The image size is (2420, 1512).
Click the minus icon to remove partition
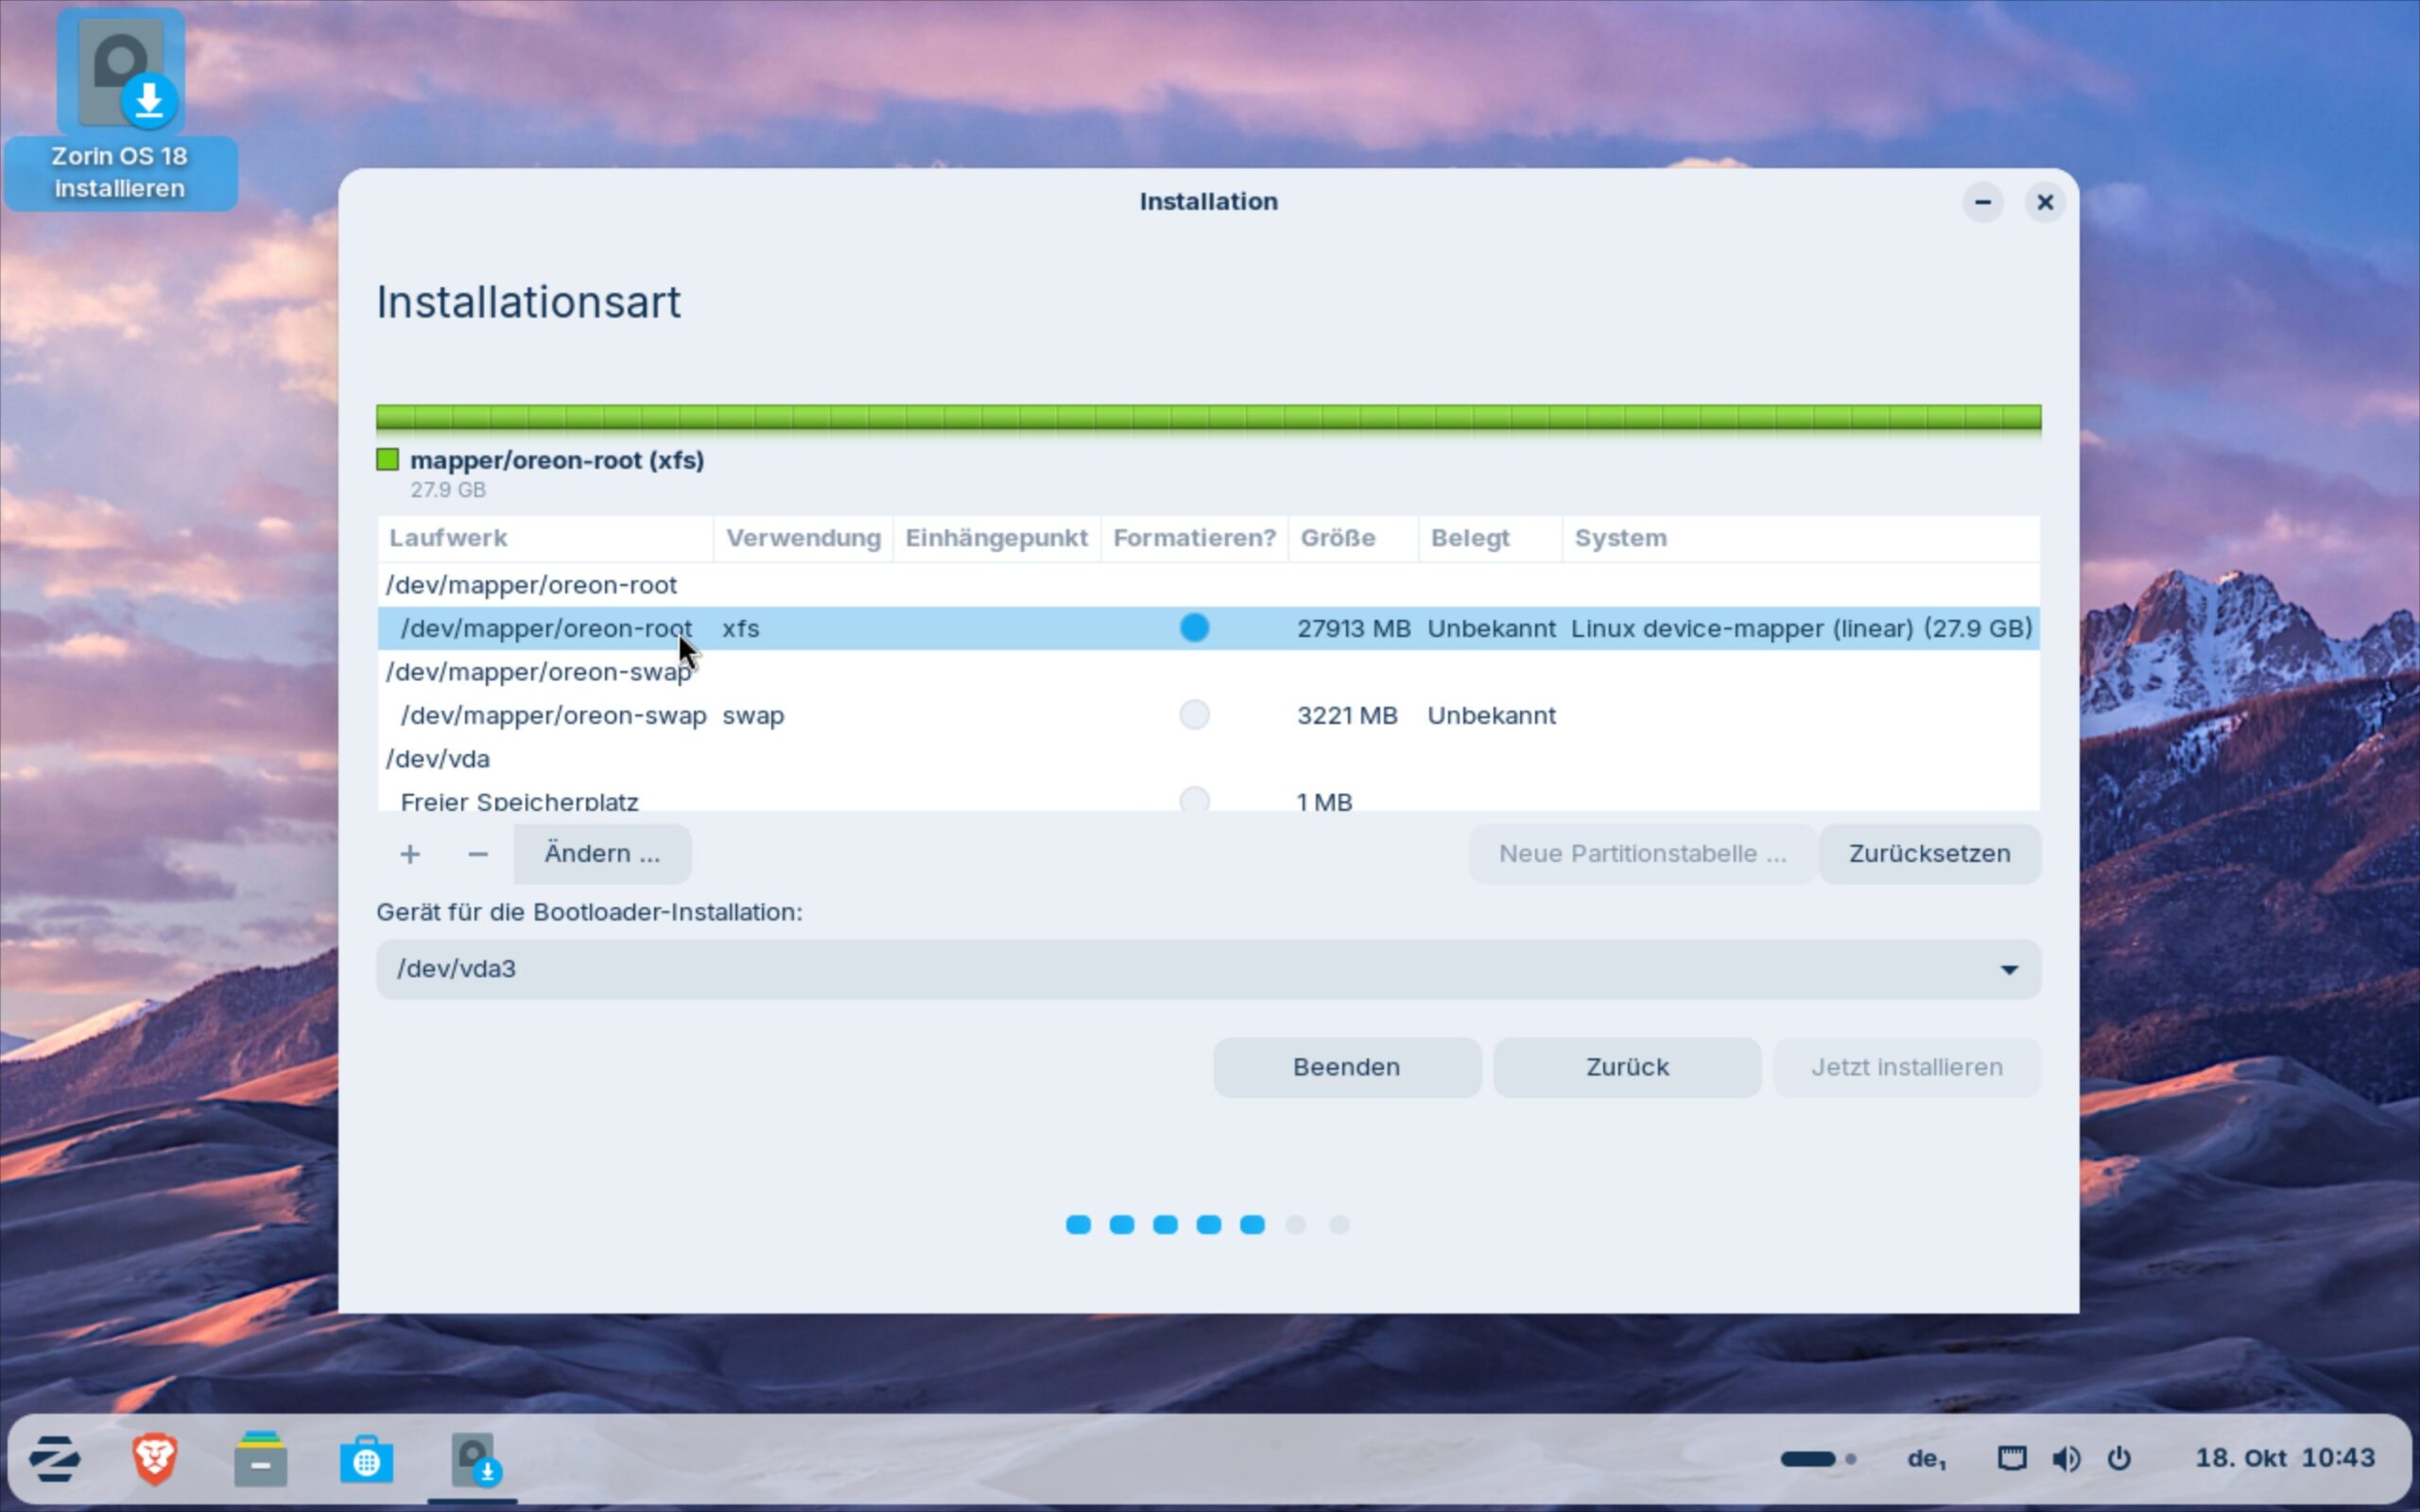coord(478,854)
